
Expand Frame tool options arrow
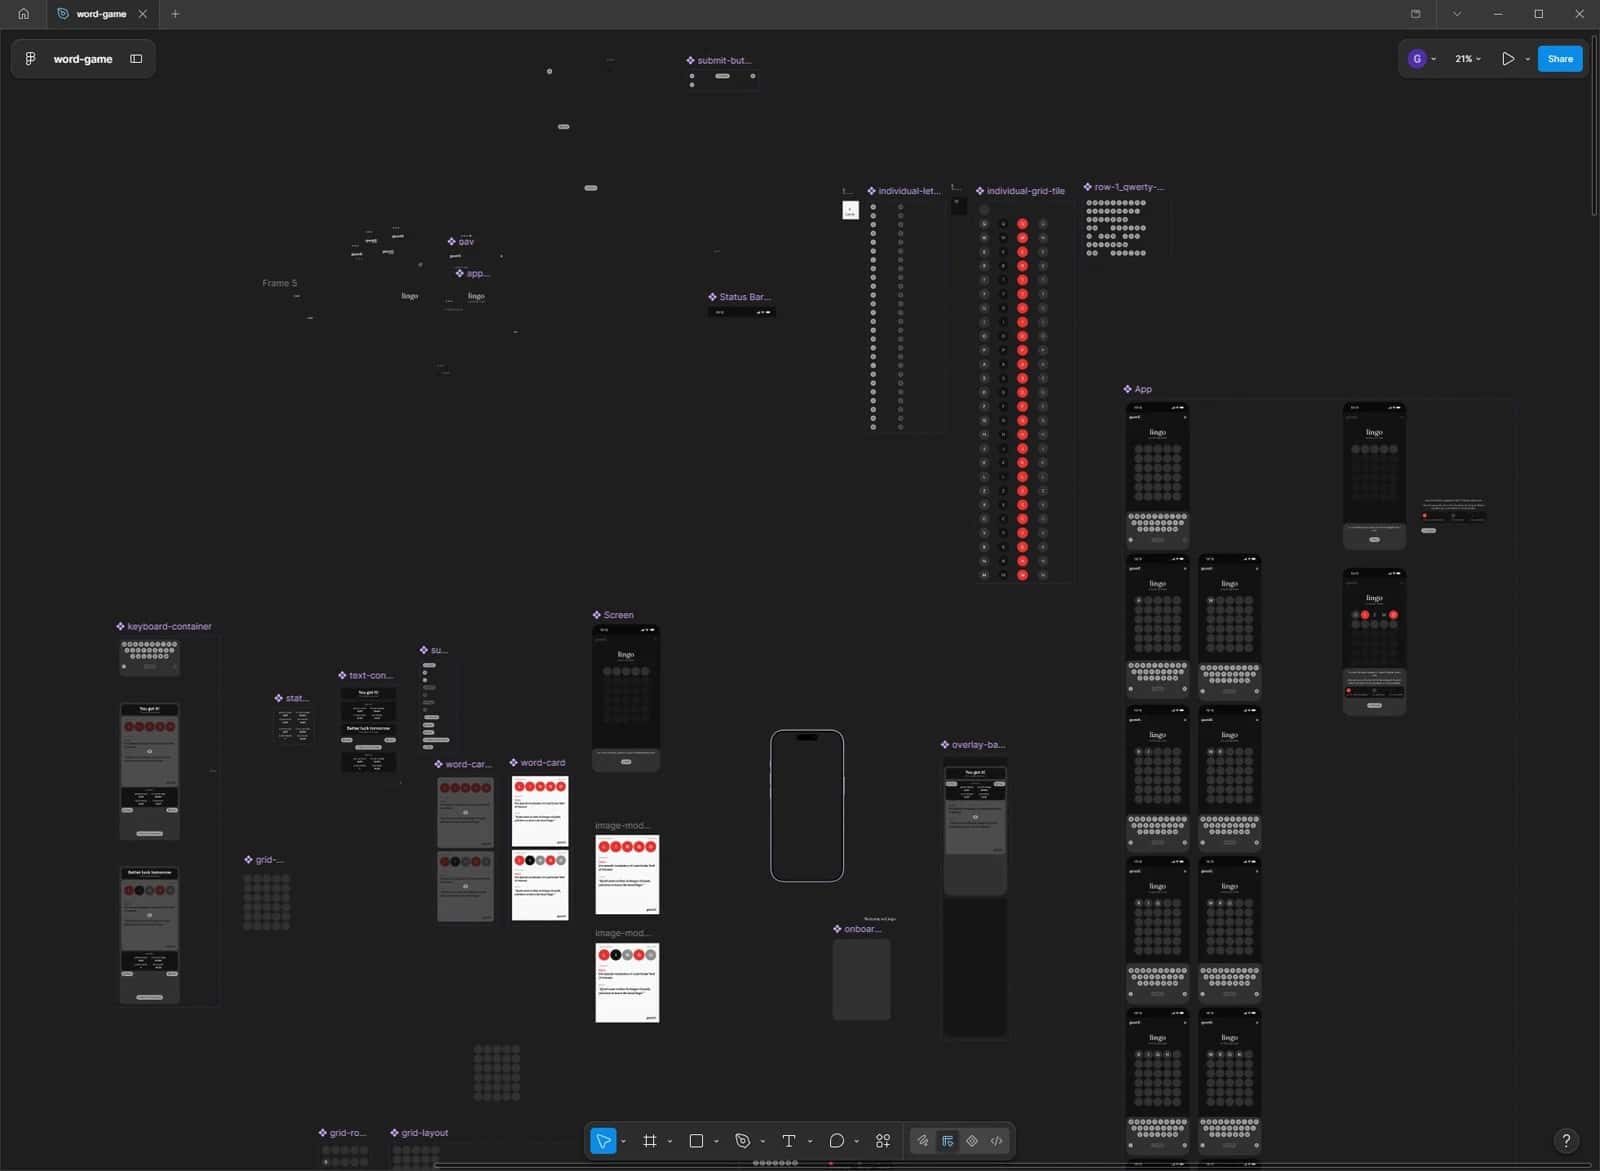[x=670, y=1141]
